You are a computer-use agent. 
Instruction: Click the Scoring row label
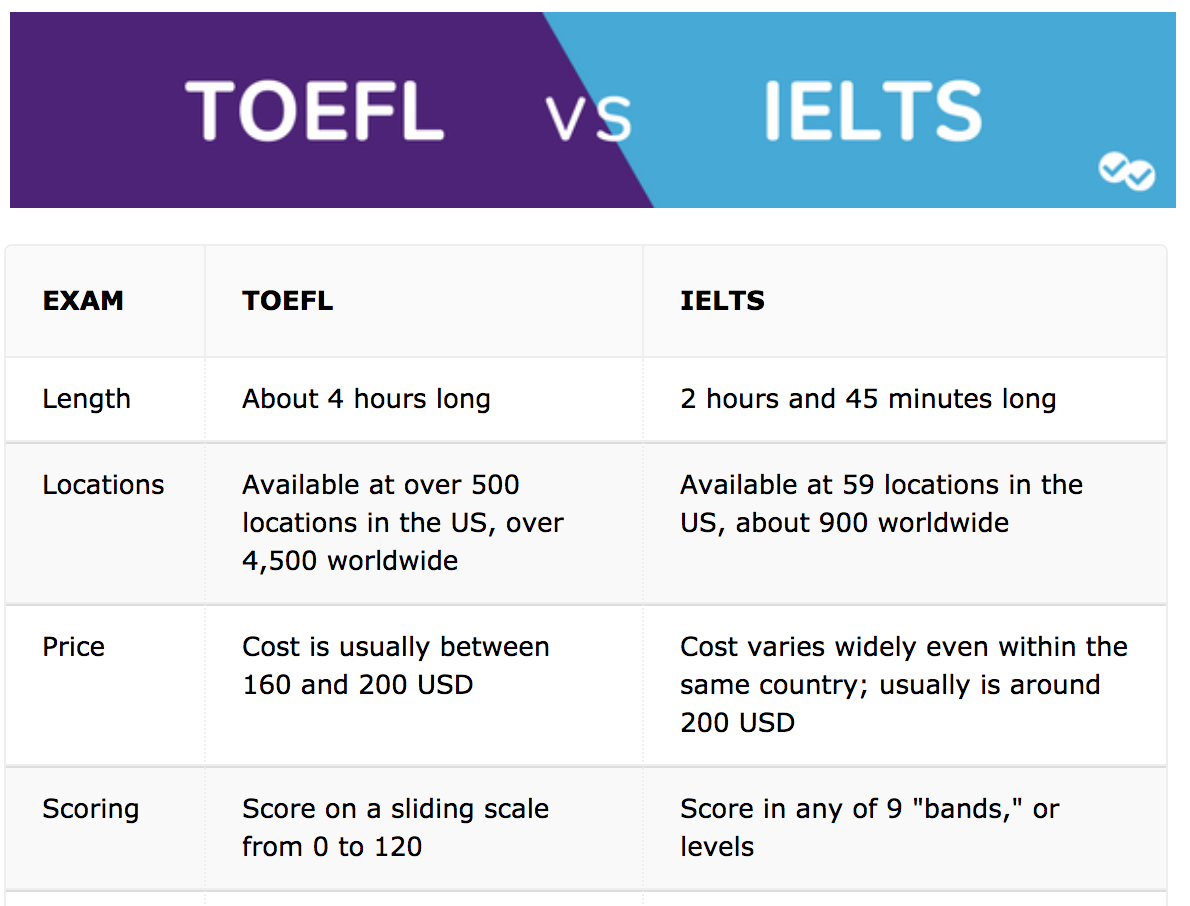click(x=91, y=810)
